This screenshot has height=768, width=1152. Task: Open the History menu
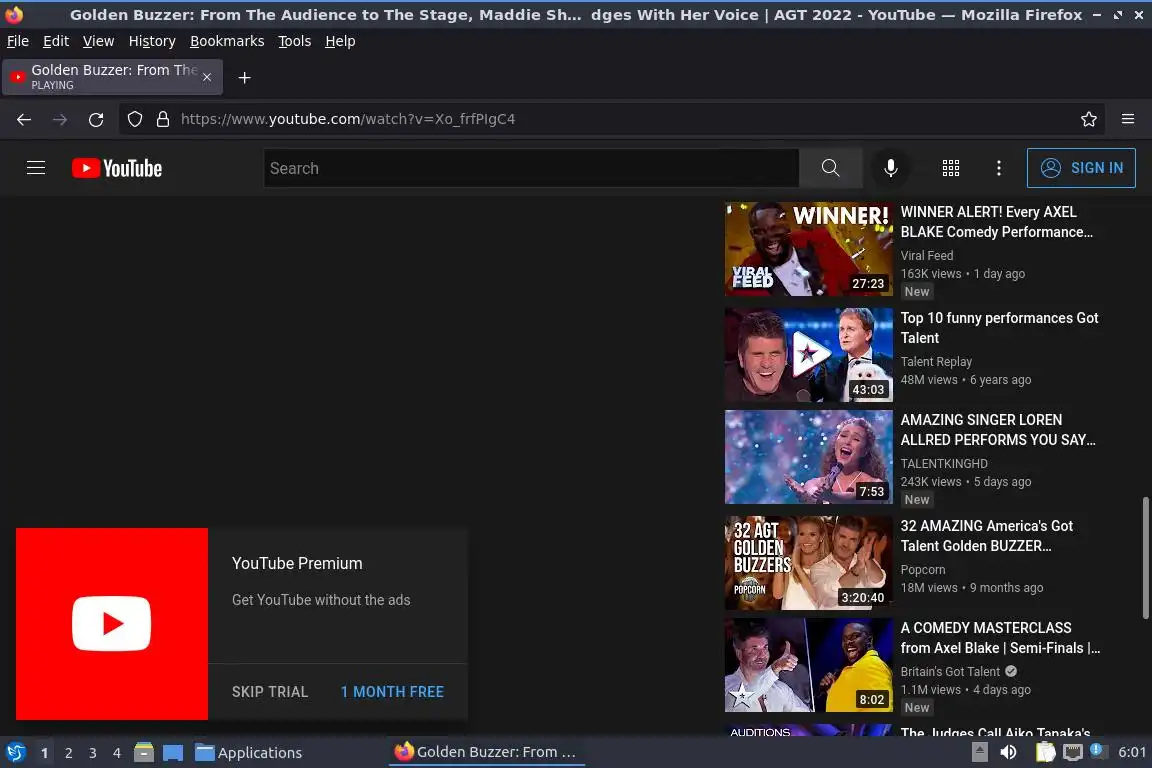[x=152, y=41]
